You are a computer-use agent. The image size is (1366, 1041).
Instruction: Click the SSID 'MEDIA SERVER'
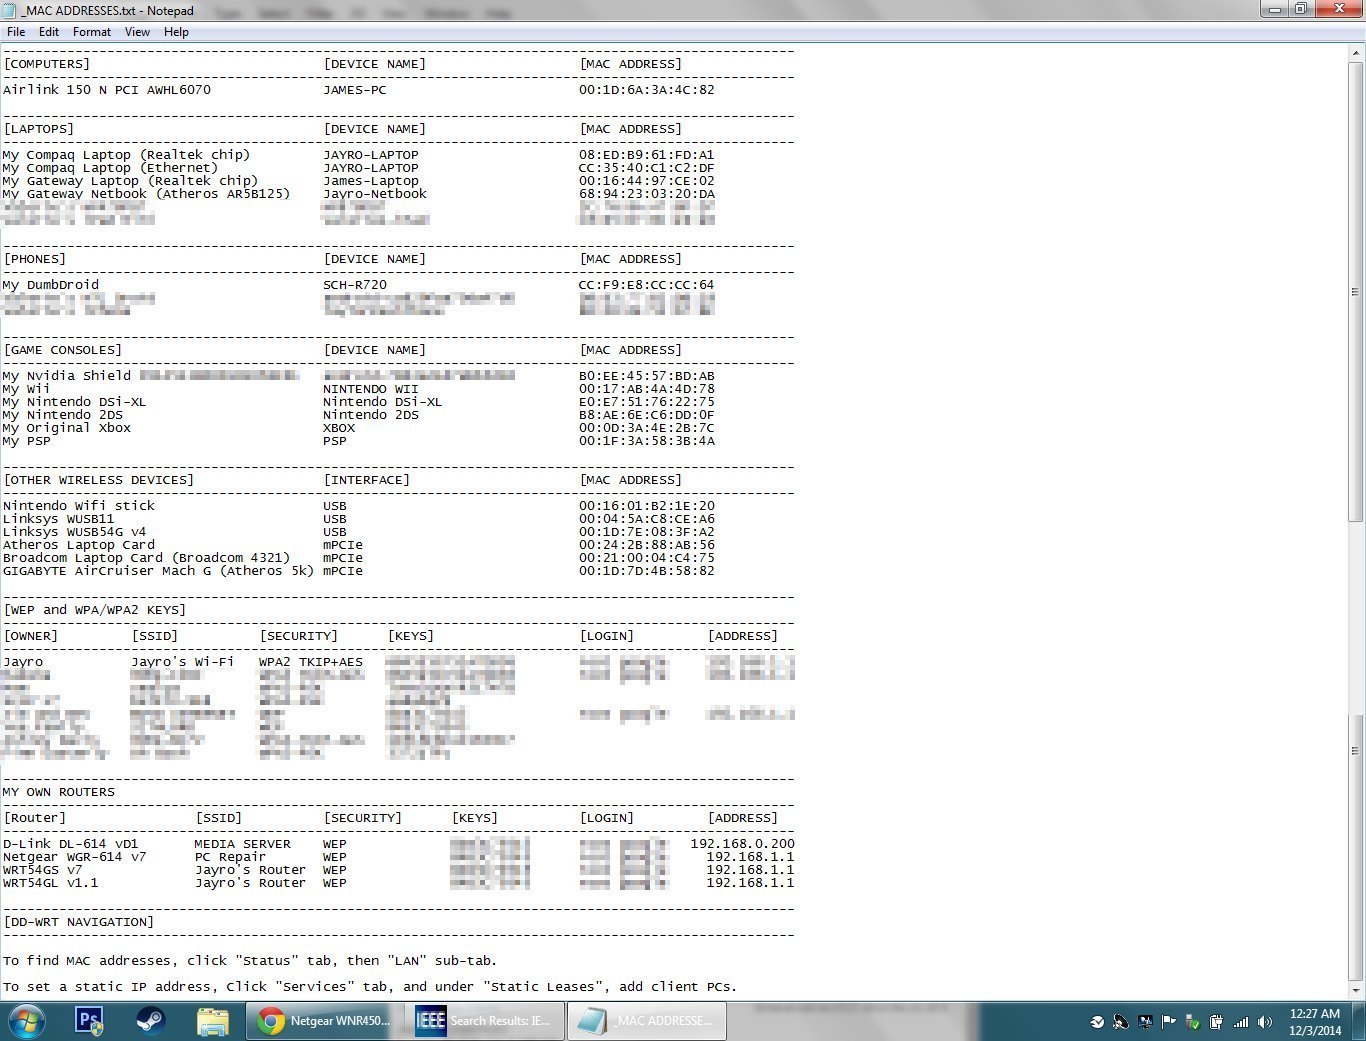pos(243,844)
